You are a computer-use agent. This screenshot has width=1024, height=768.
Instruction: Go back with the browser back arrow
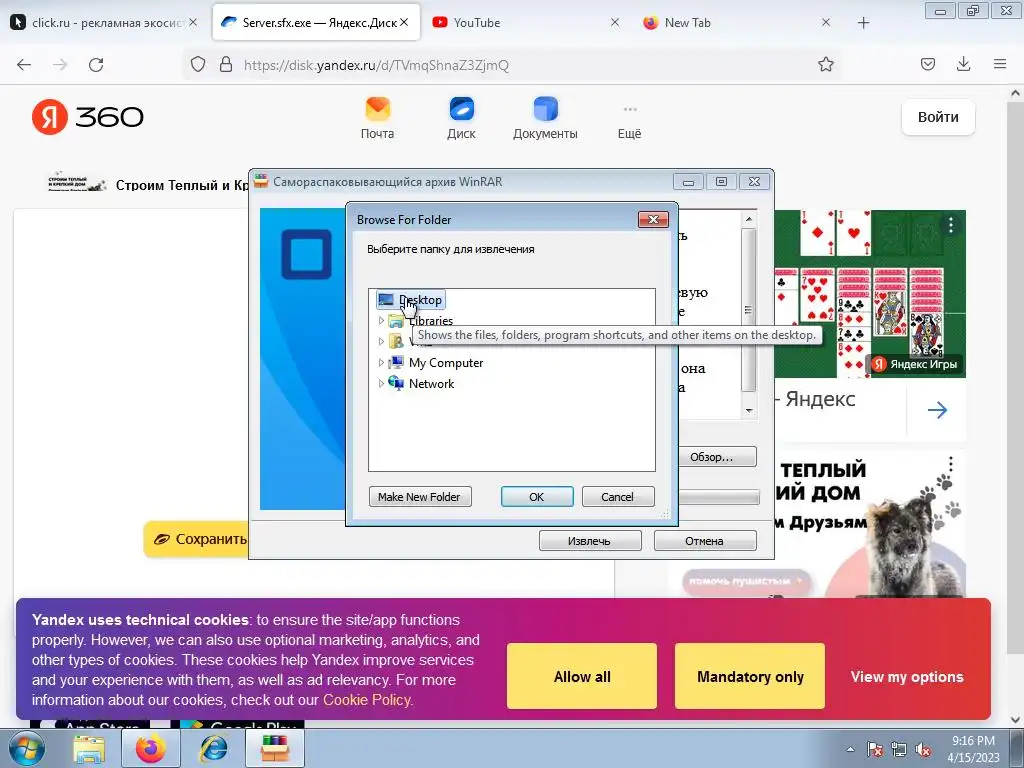click(x=24, y=65)
